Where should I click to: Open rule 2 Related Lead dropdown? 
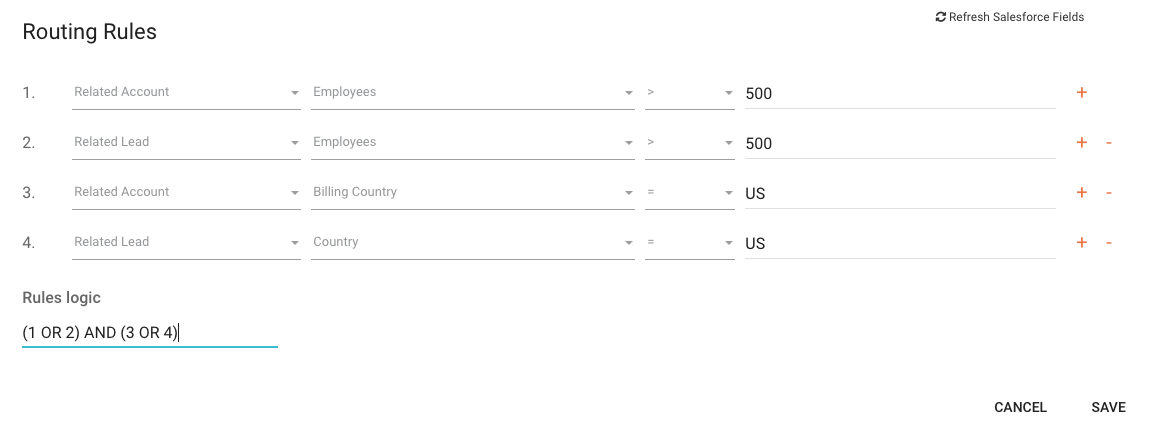(x=186, y=143)
